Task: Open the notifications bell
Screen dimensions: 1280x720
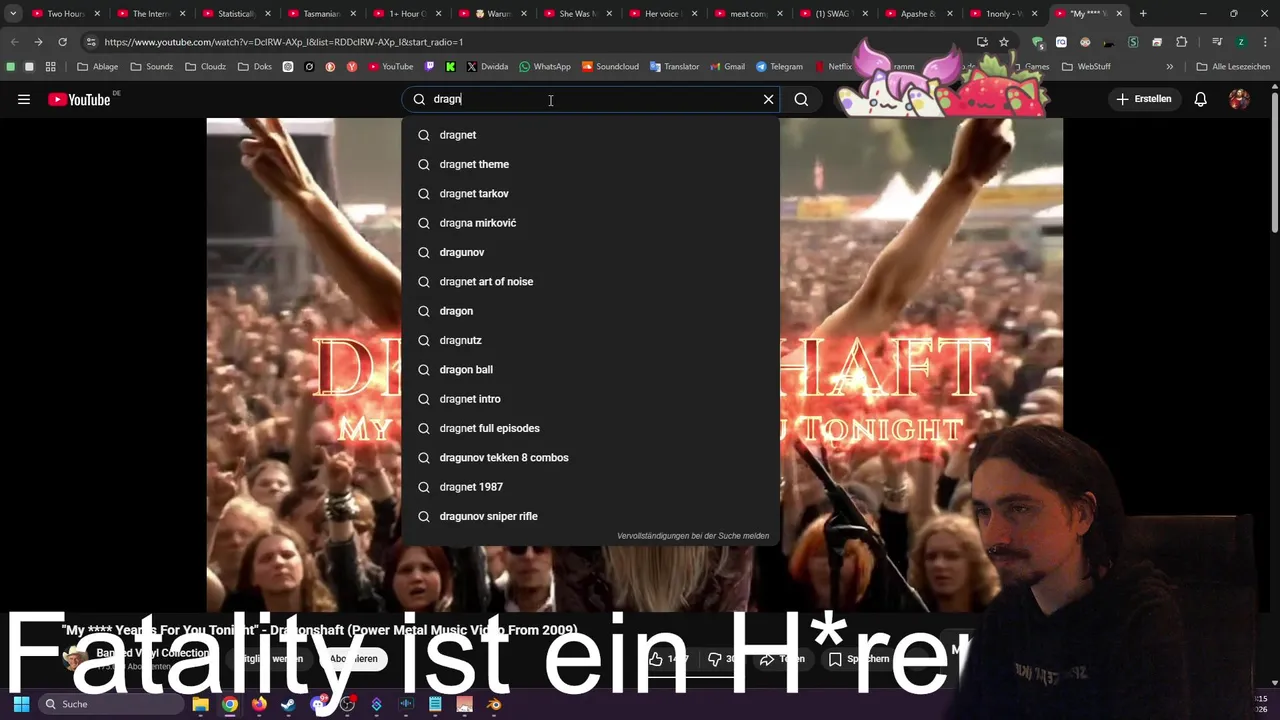Action: click(x=1201, y=99)
